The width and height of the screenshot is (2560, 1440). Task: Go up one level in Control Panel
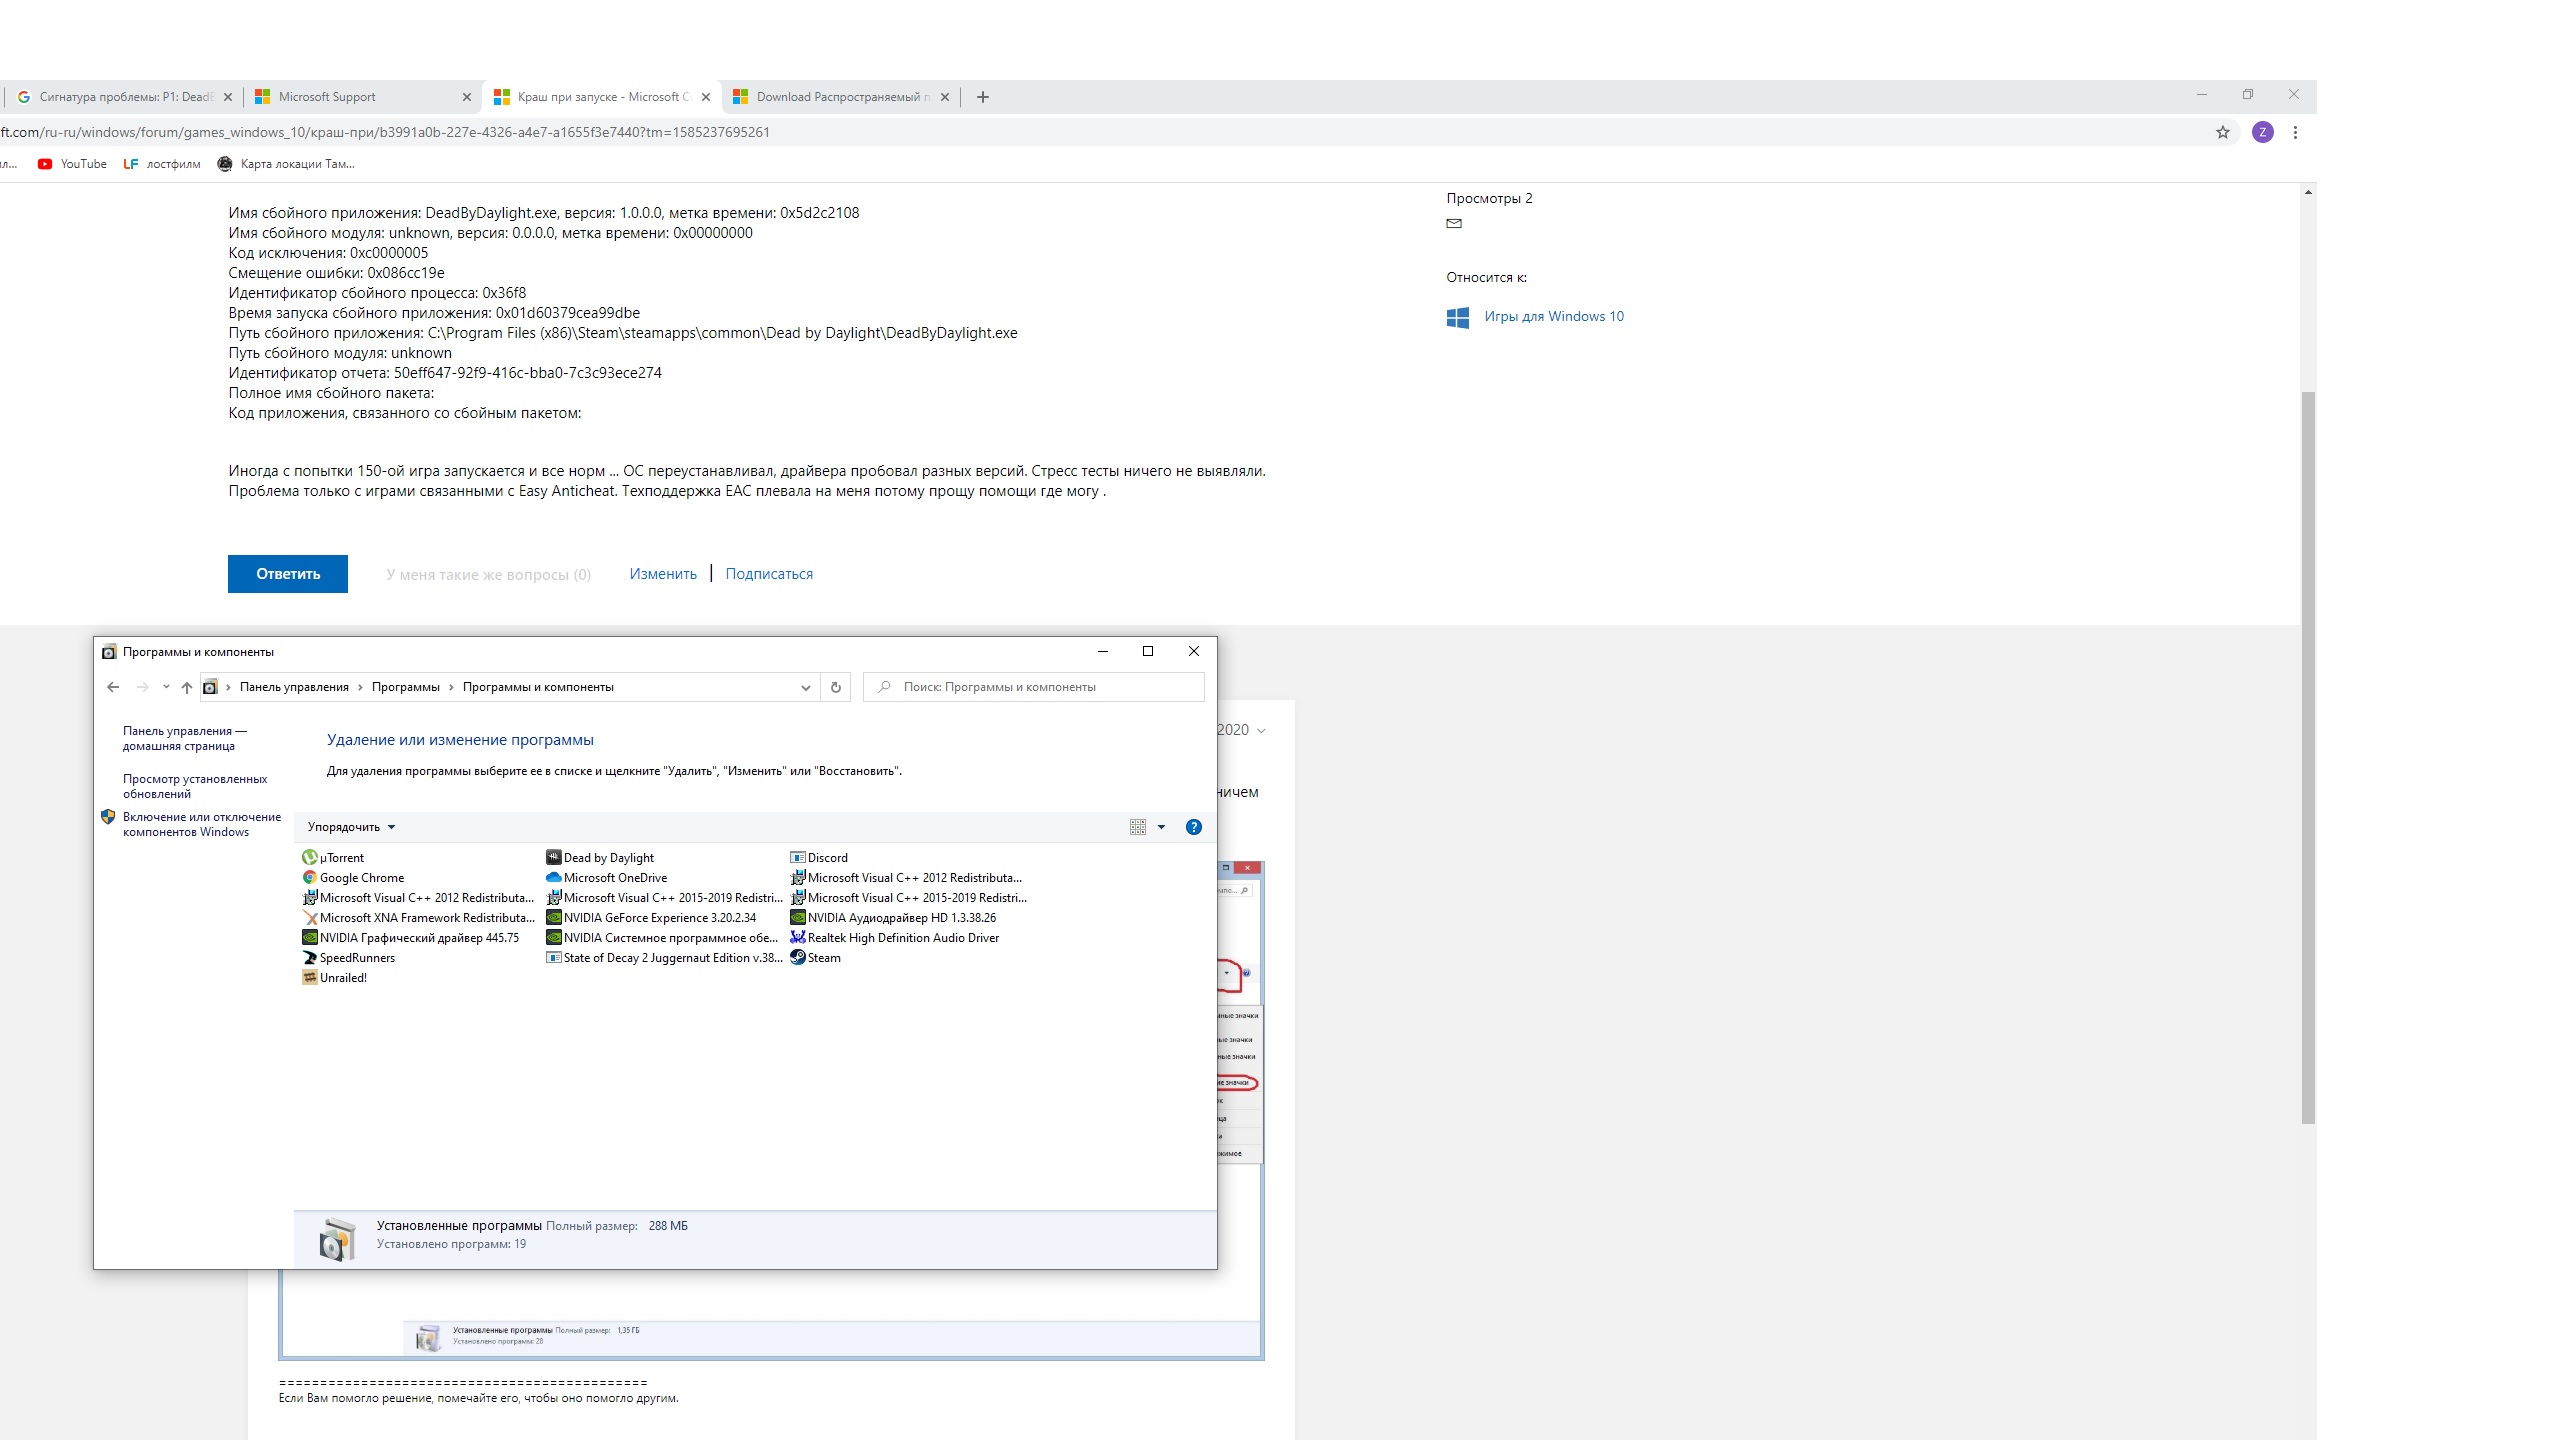tap(186, 687)
